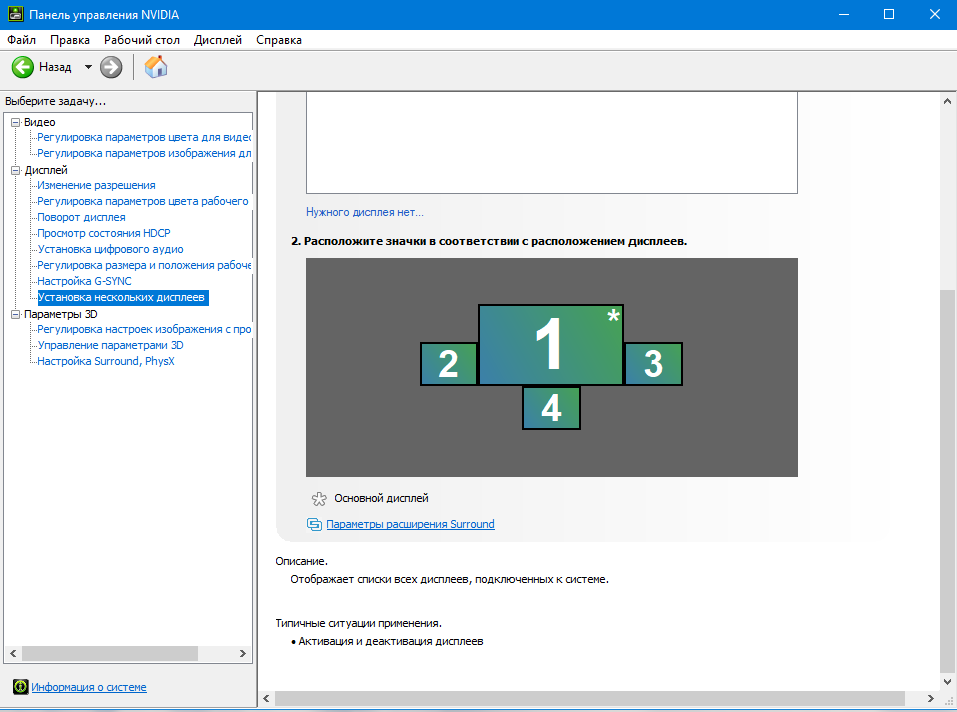Click the system information icon
957x712 pixels.
21,687
